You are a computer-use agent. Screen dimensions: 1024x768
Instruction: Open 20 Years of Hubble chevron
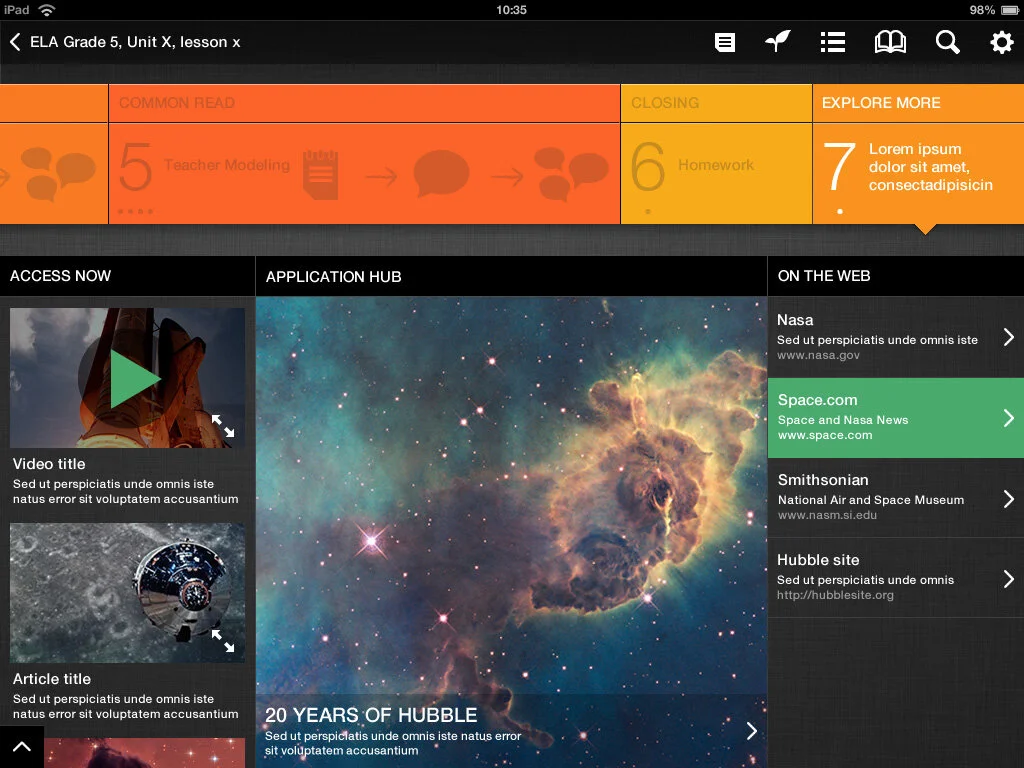point(752,731)
